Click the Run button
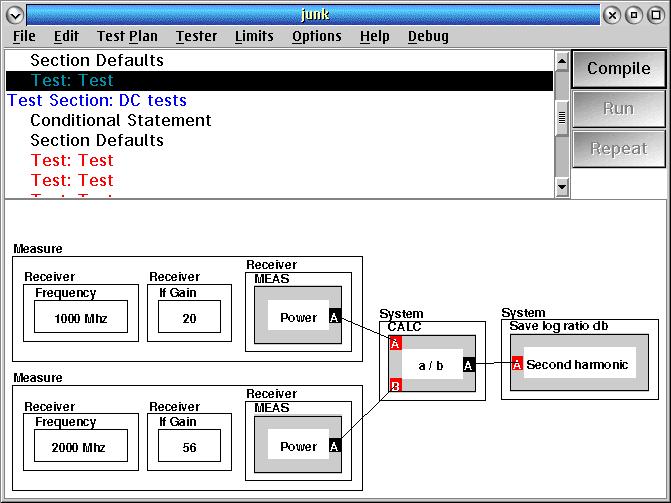Image resolution: width=671 pixels, height=503 pixels. tap(618, 109)
